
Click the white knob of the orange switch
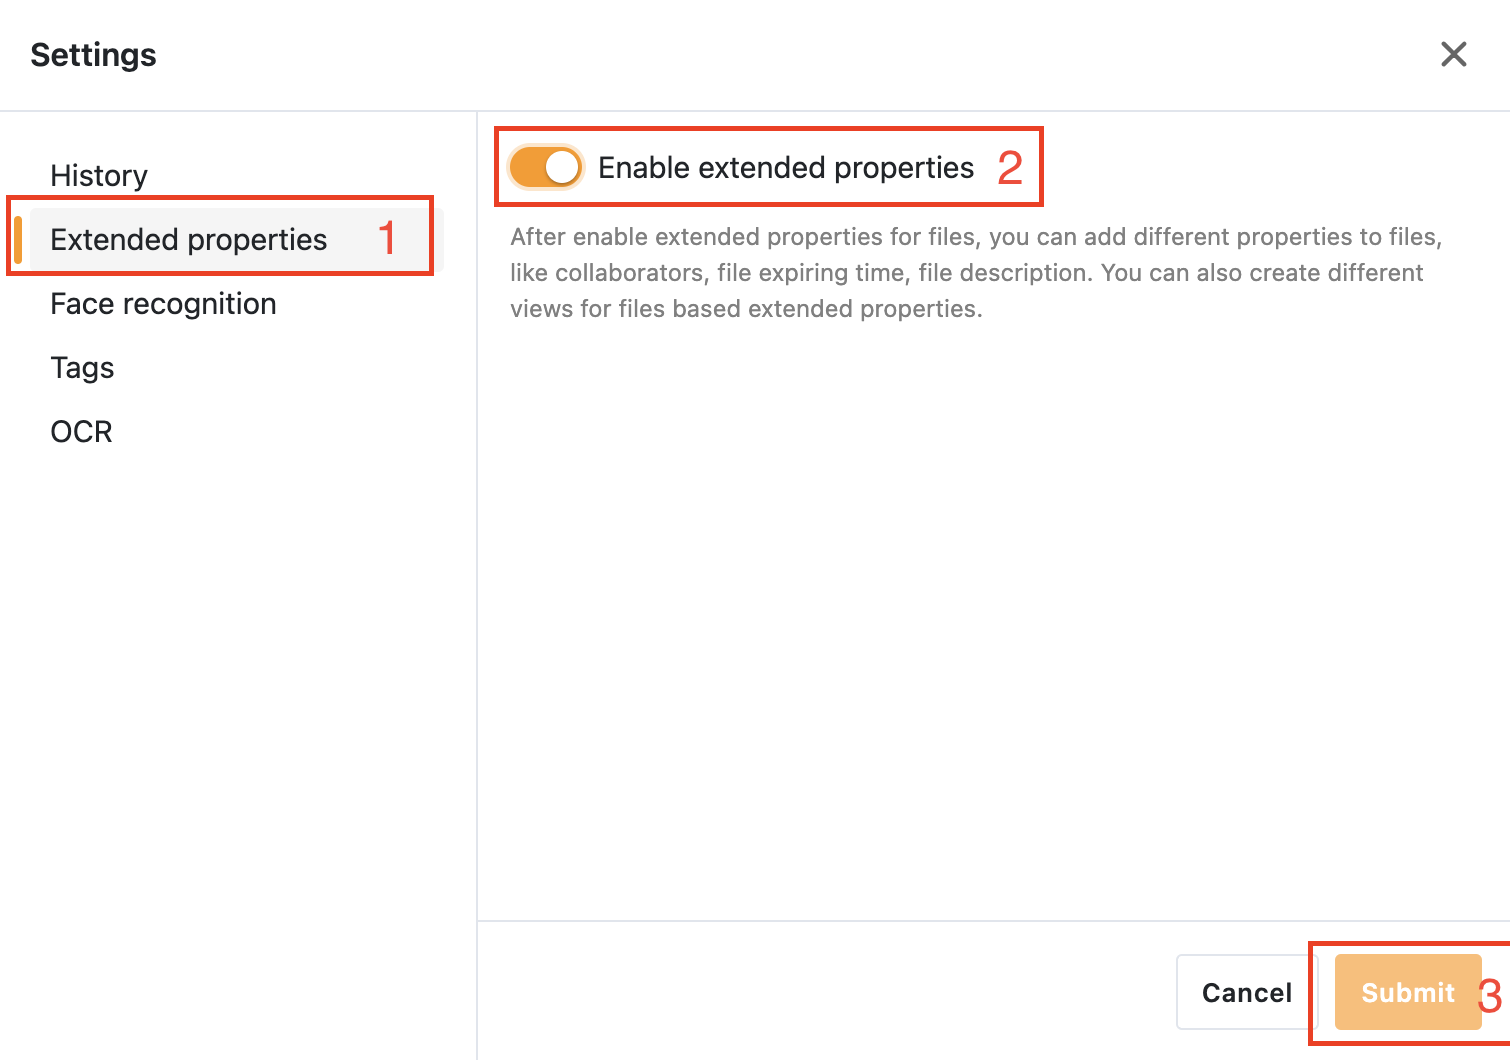tap(562, 167)
